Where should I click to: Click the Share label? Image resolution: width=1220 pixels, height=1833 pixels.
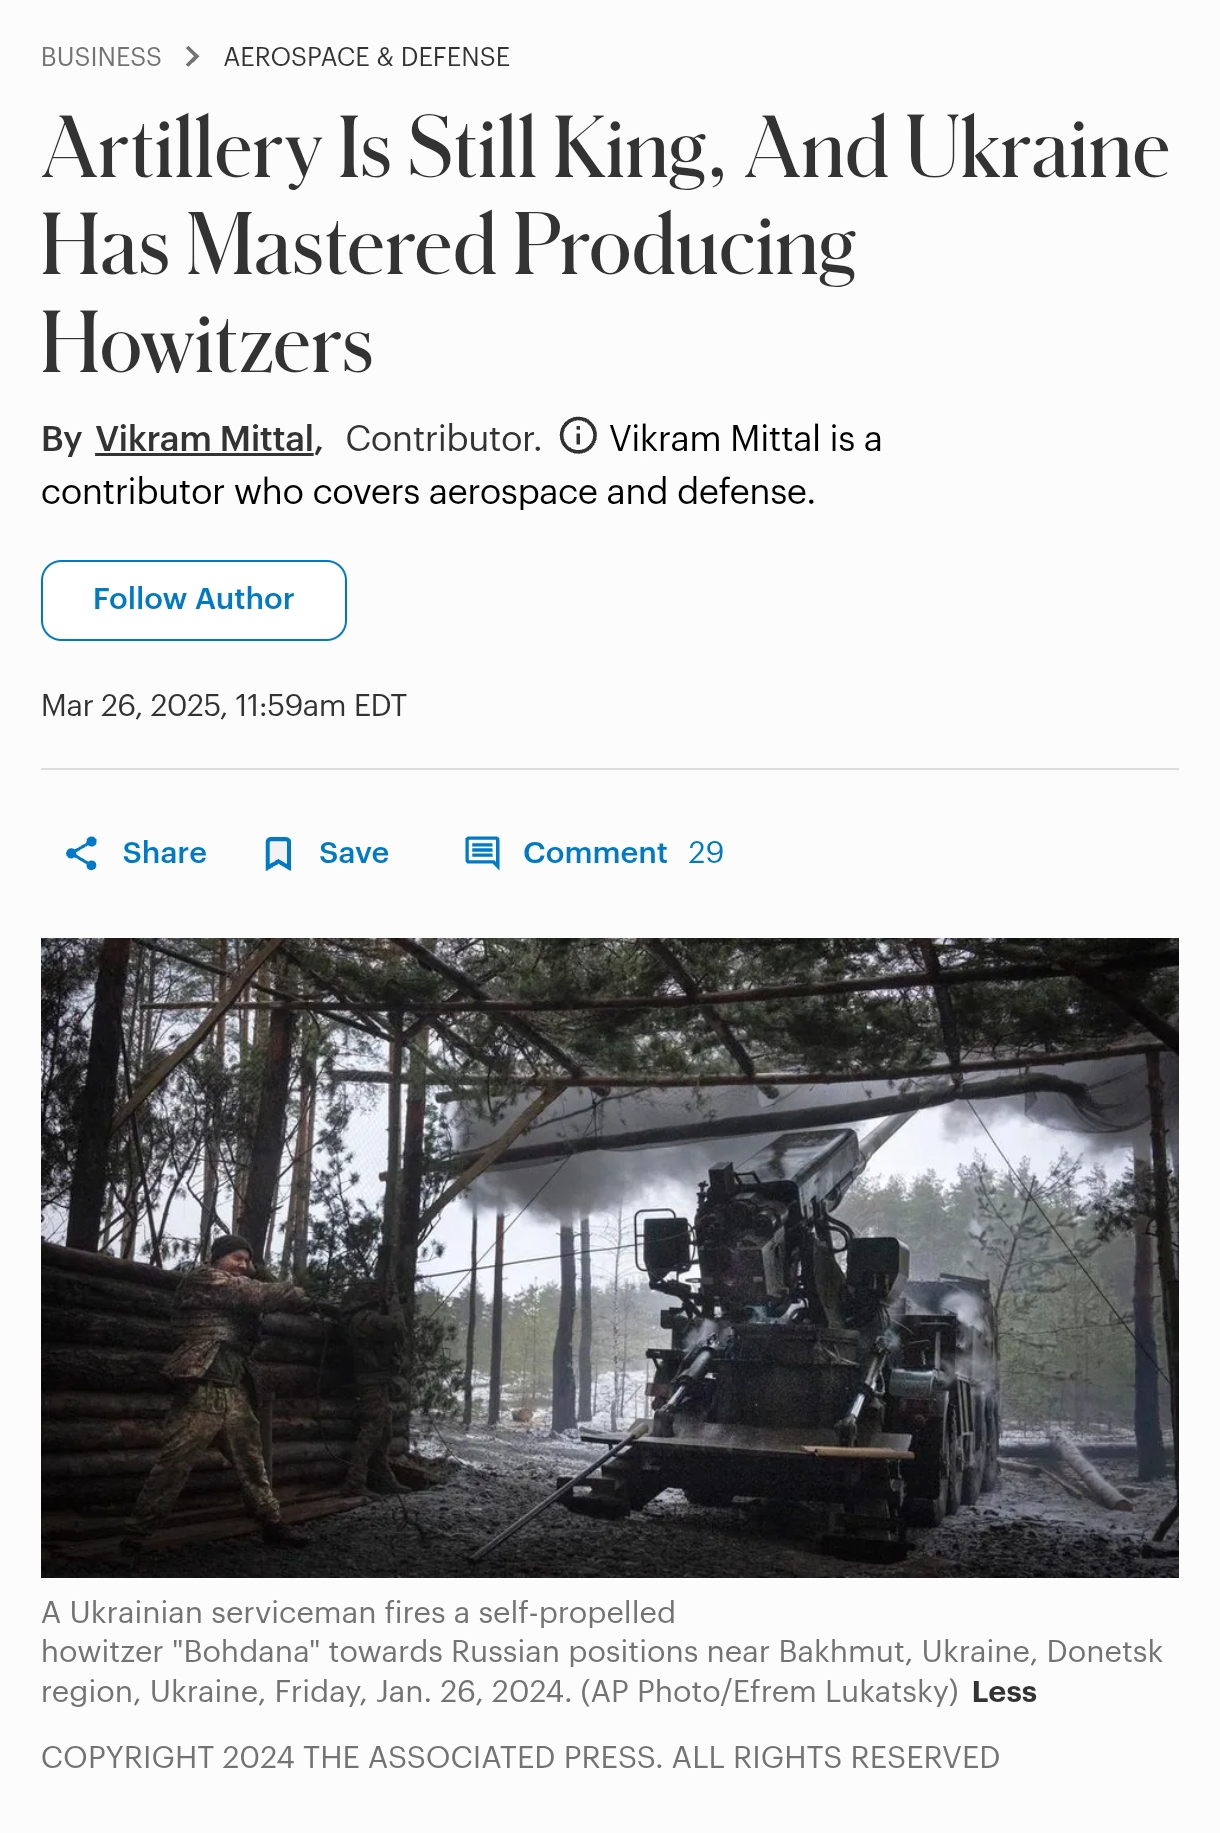coord(165,853)
